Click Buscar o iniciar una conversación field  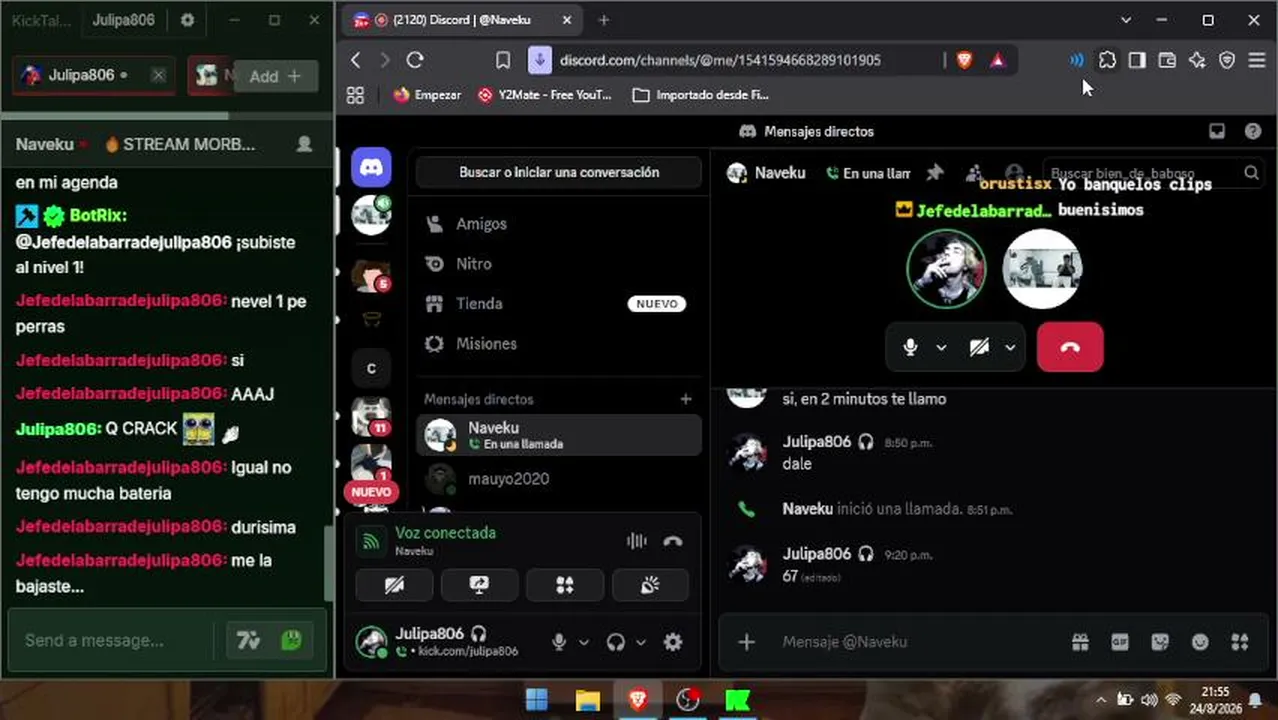(x=559, y=172)
